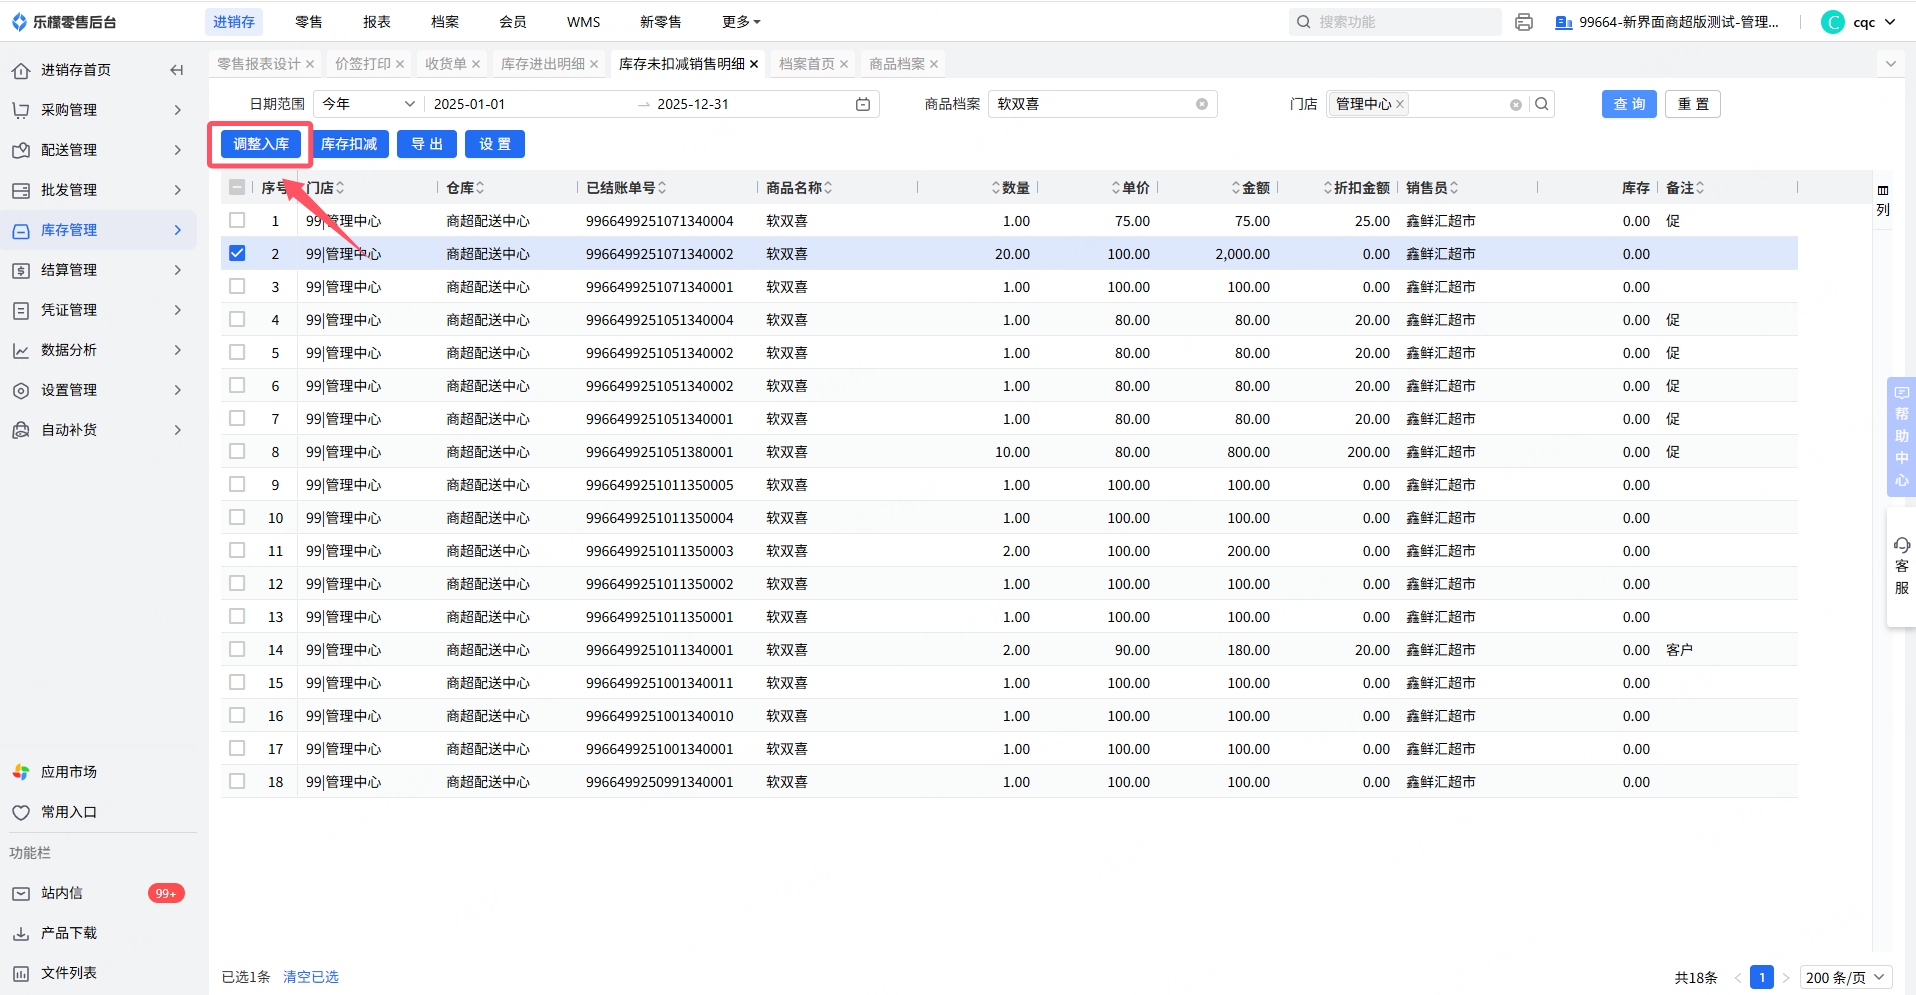The image size is (1916, 995).
Task: Open the 200 条/页 page size dropdown
Action: (x=1845, y=977)
